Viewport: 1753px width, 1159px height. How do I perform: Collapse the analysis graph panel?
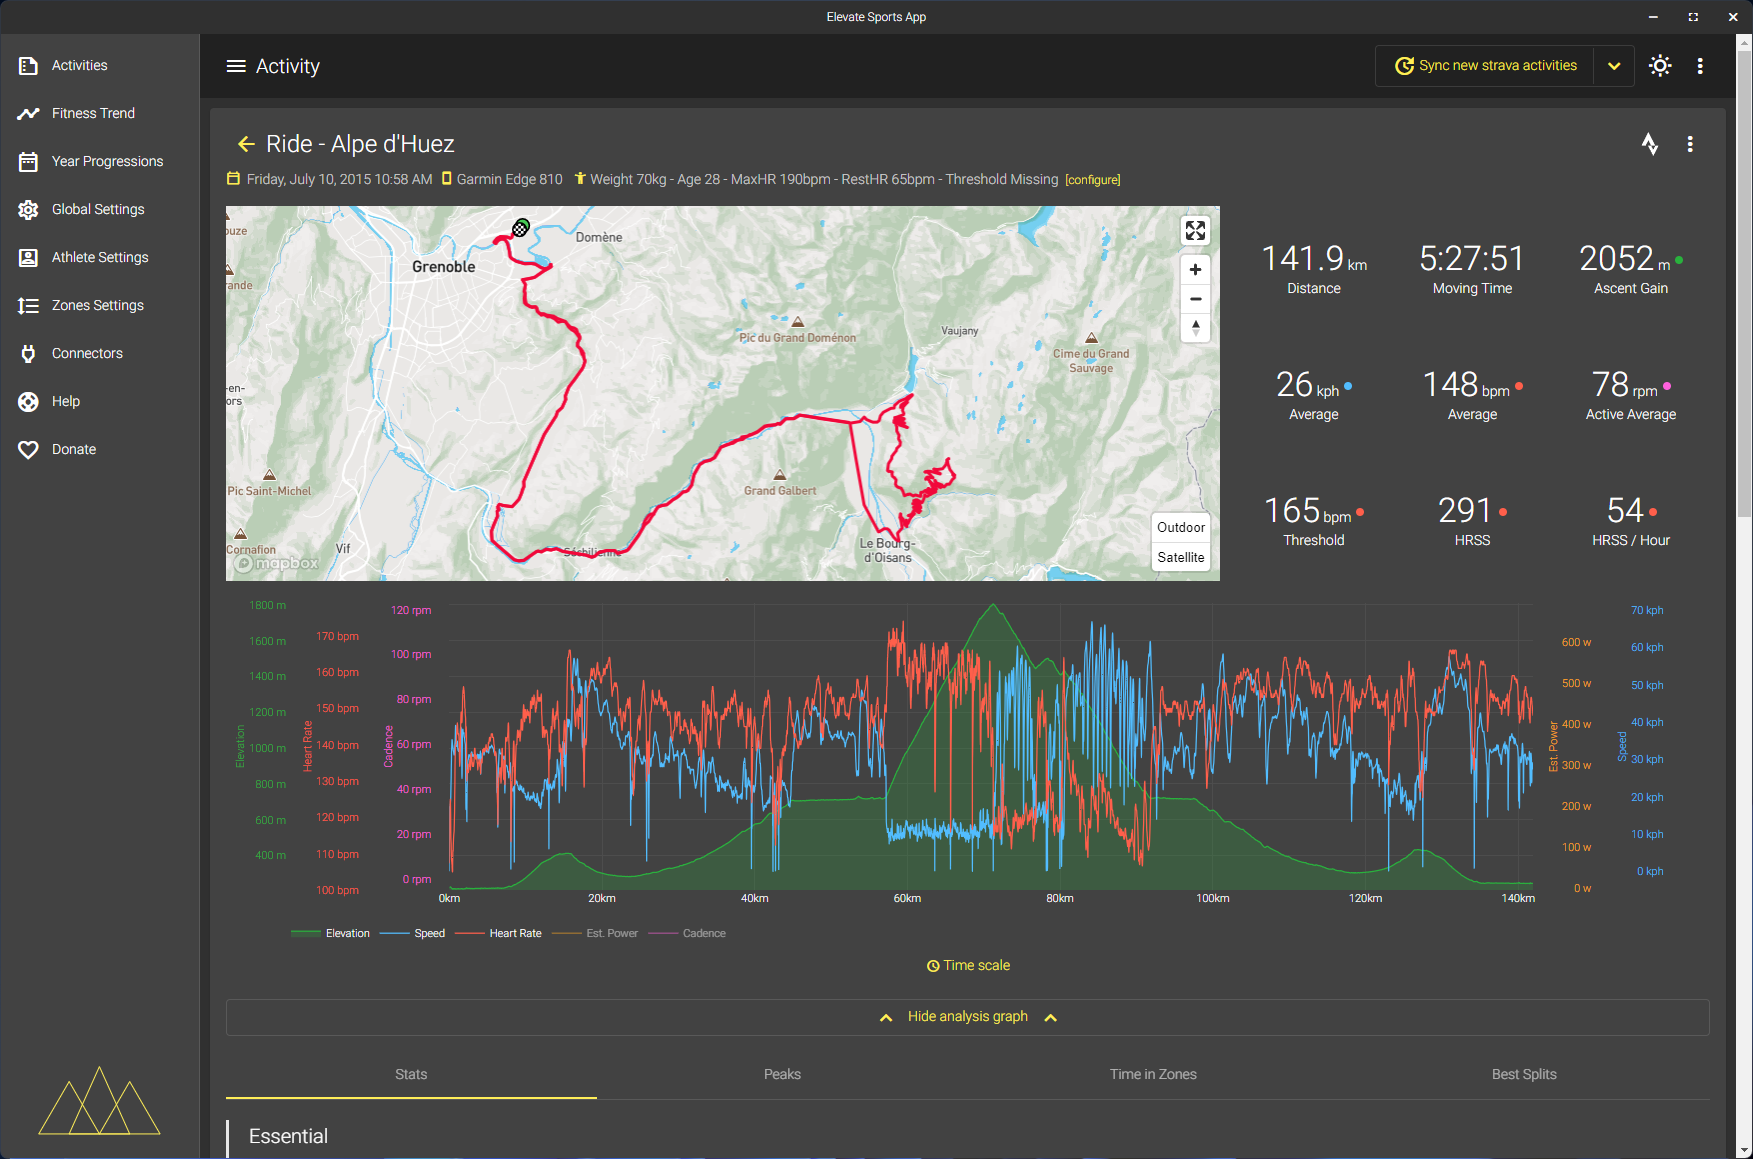click(x=967, y=1017)
